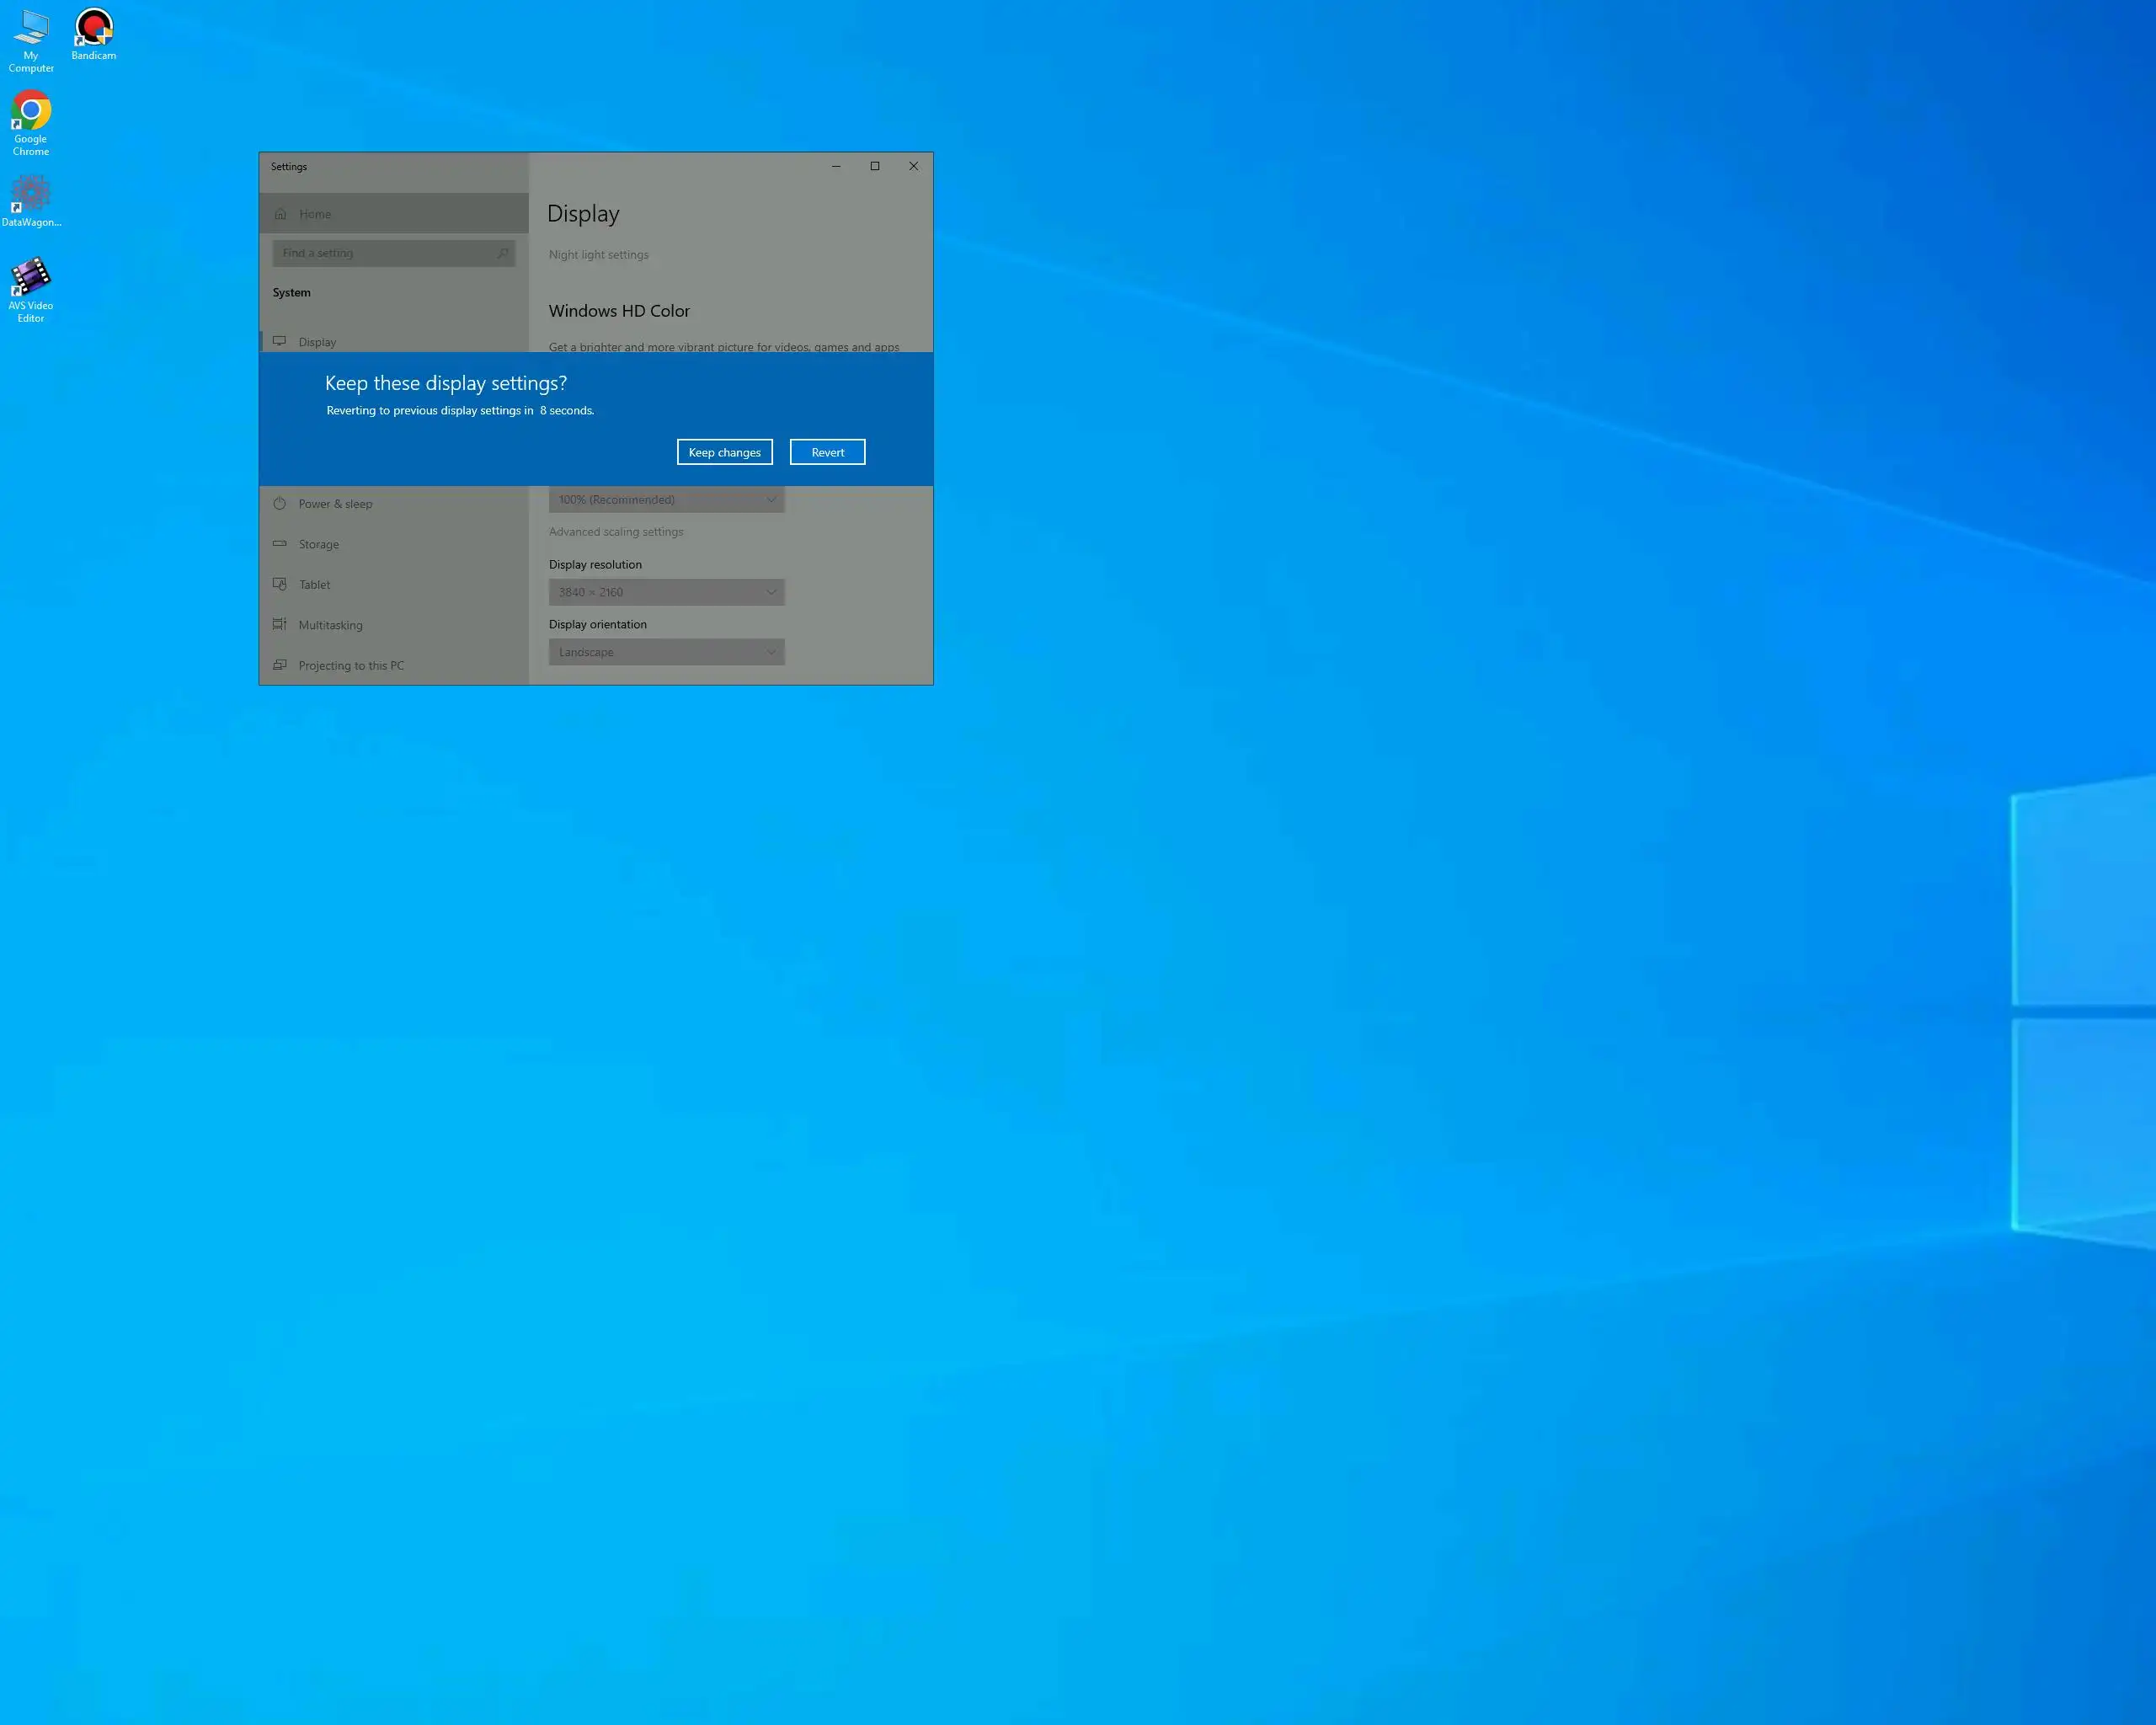Expand the 100% (Recommended) scaling dropdown

click(666, 500)
